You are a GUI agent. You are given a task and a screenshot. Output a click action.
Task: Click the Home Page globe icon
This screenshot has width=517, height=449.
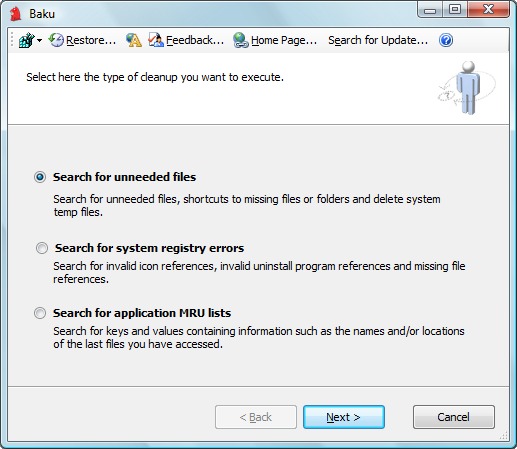[x=240, y=40]
